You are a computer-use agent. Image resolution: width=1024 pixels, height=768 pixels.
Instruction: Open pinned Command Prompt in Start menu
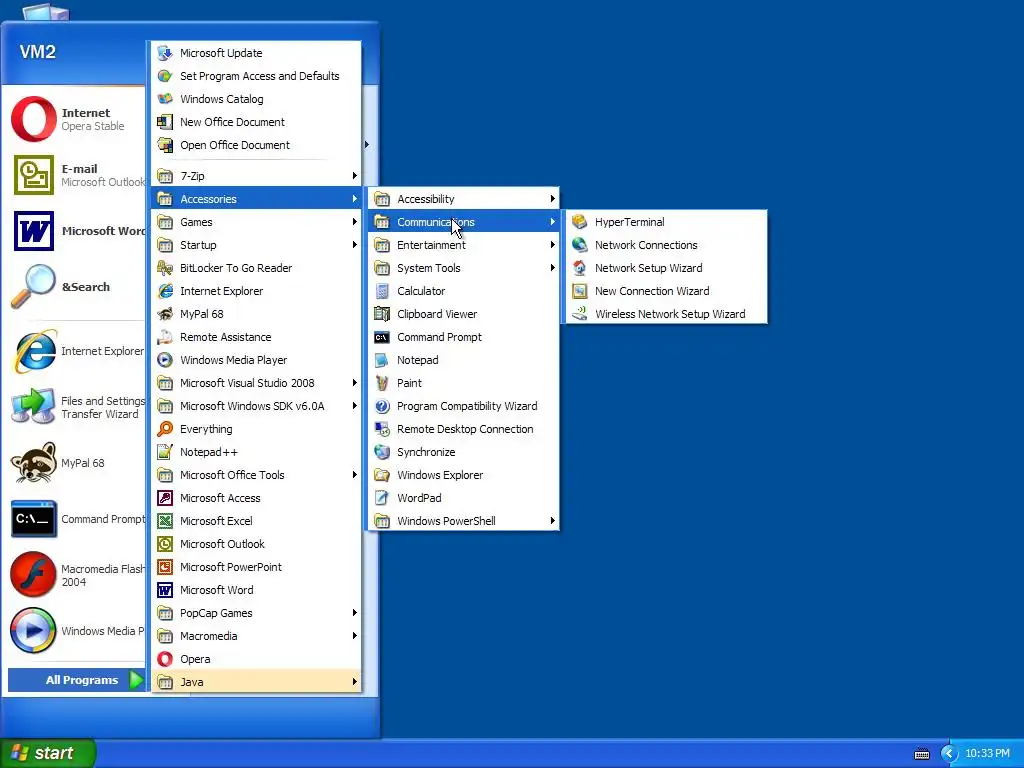[77, 519]
